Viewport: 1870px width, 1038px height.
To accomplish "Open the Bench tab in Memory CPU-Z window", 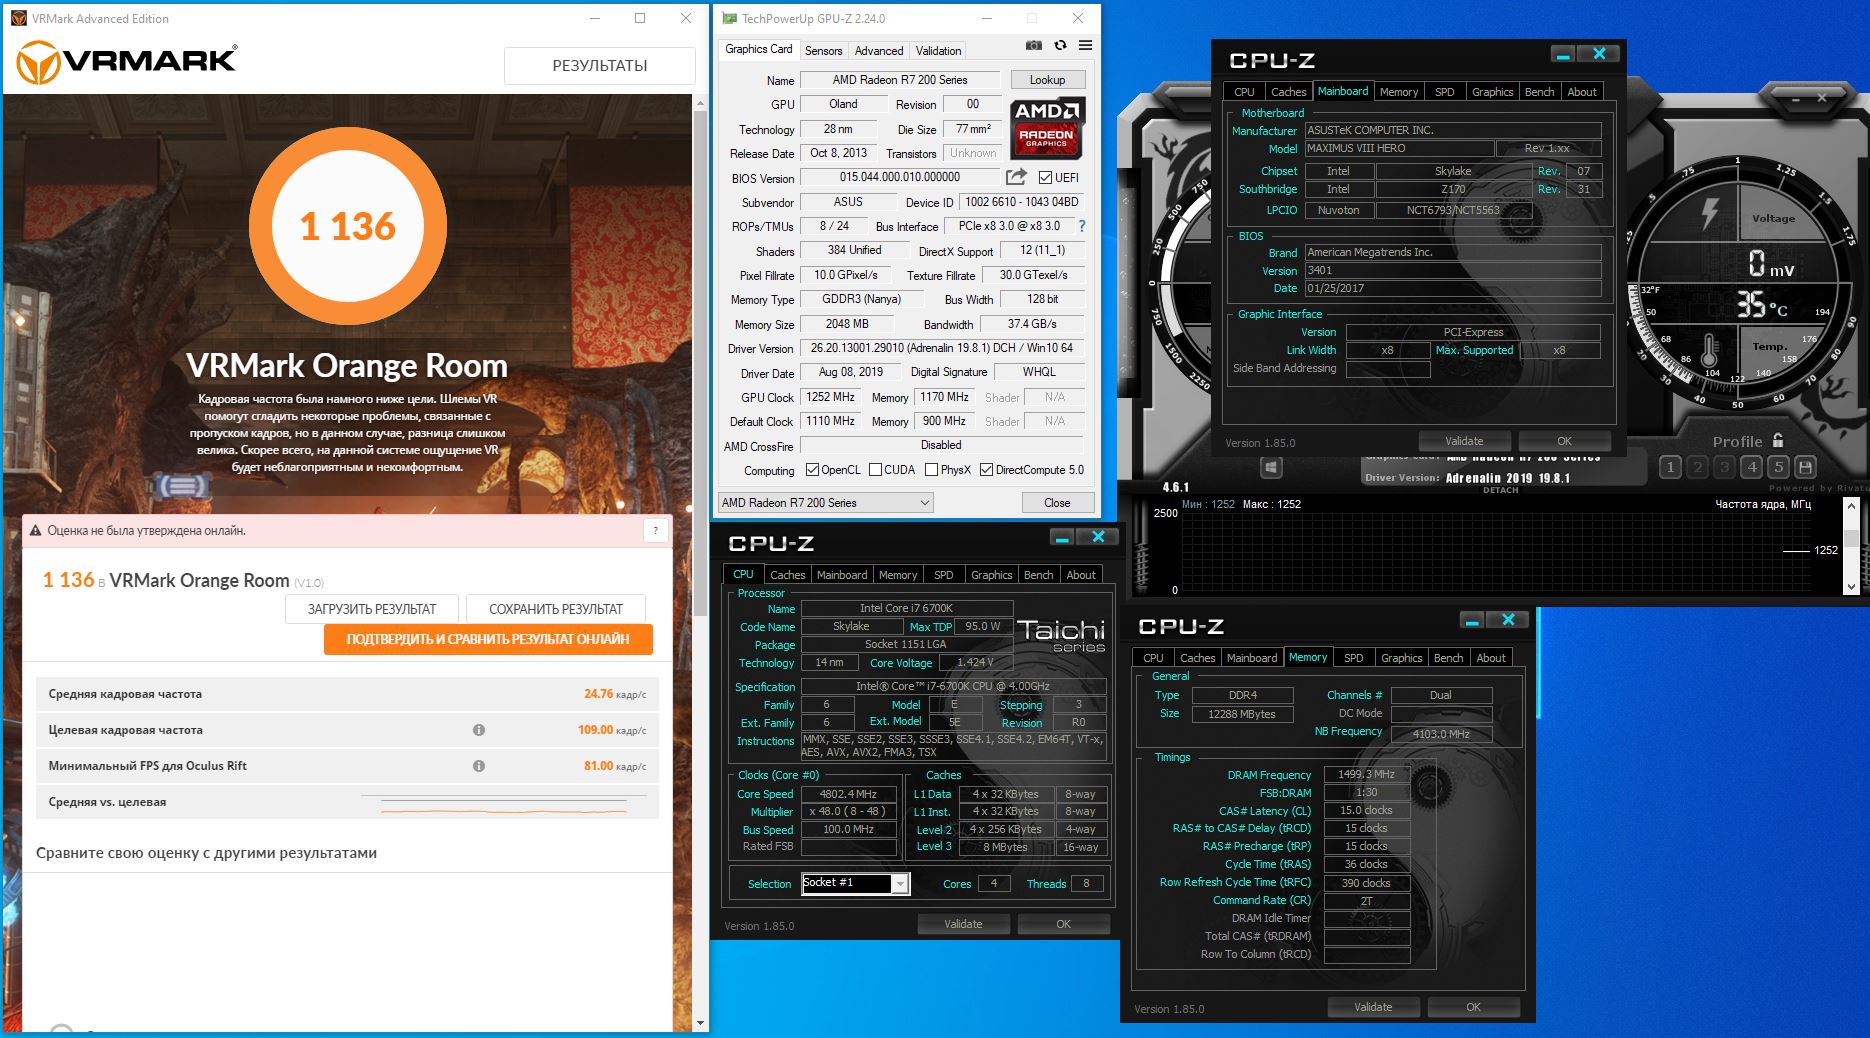I will pyautogui.click(x=1448, y=658).
